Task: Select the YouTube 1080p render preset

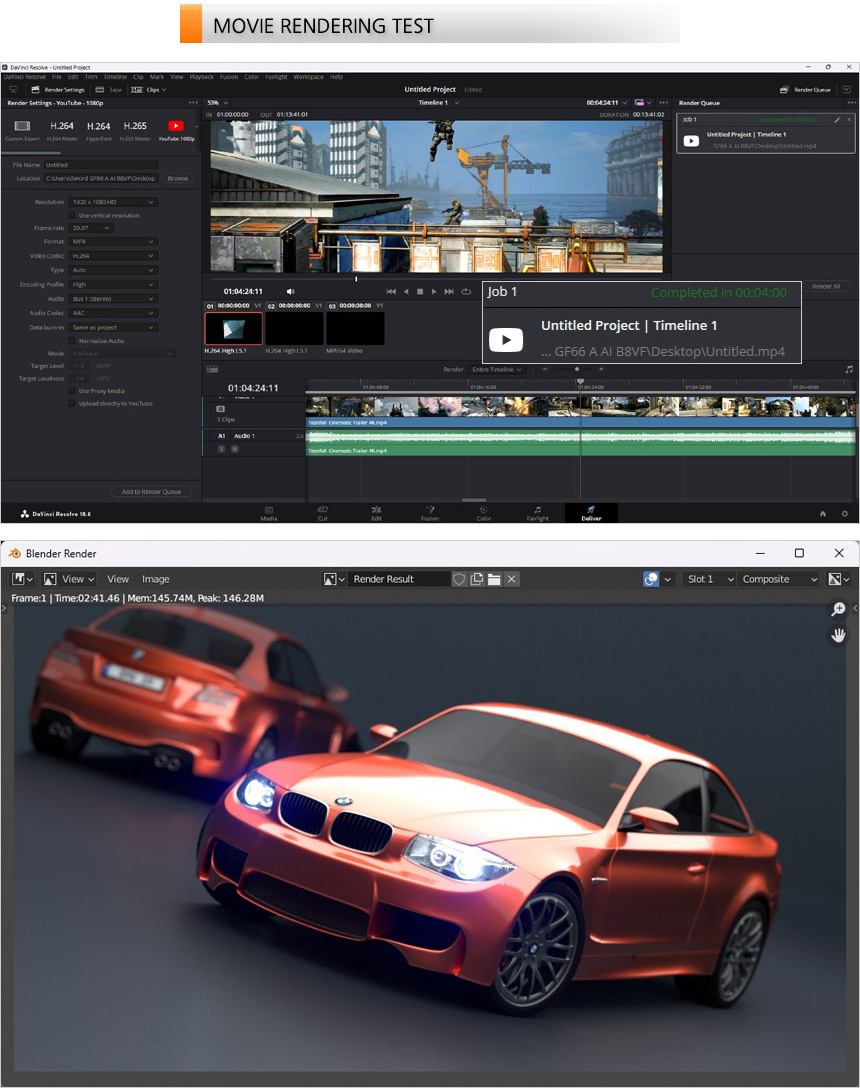Action: tap(176, 129)
